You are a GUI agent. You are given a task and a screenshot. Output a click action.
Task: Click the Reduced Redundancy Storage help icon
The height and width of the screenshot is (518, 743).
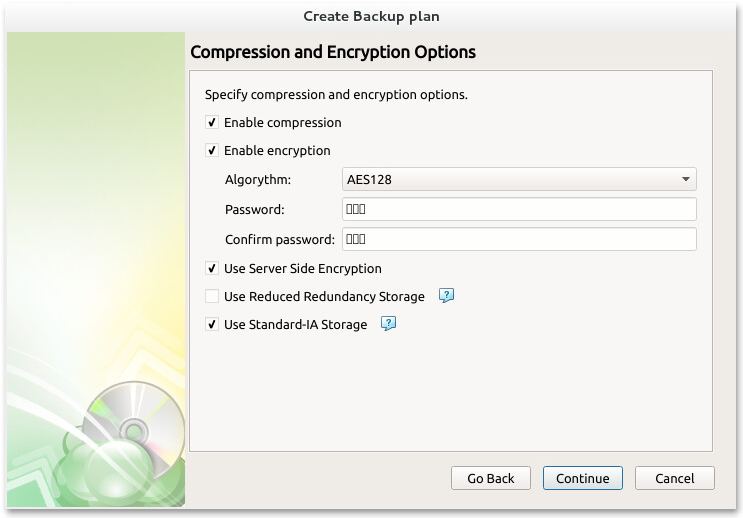(x=447, y=296)
